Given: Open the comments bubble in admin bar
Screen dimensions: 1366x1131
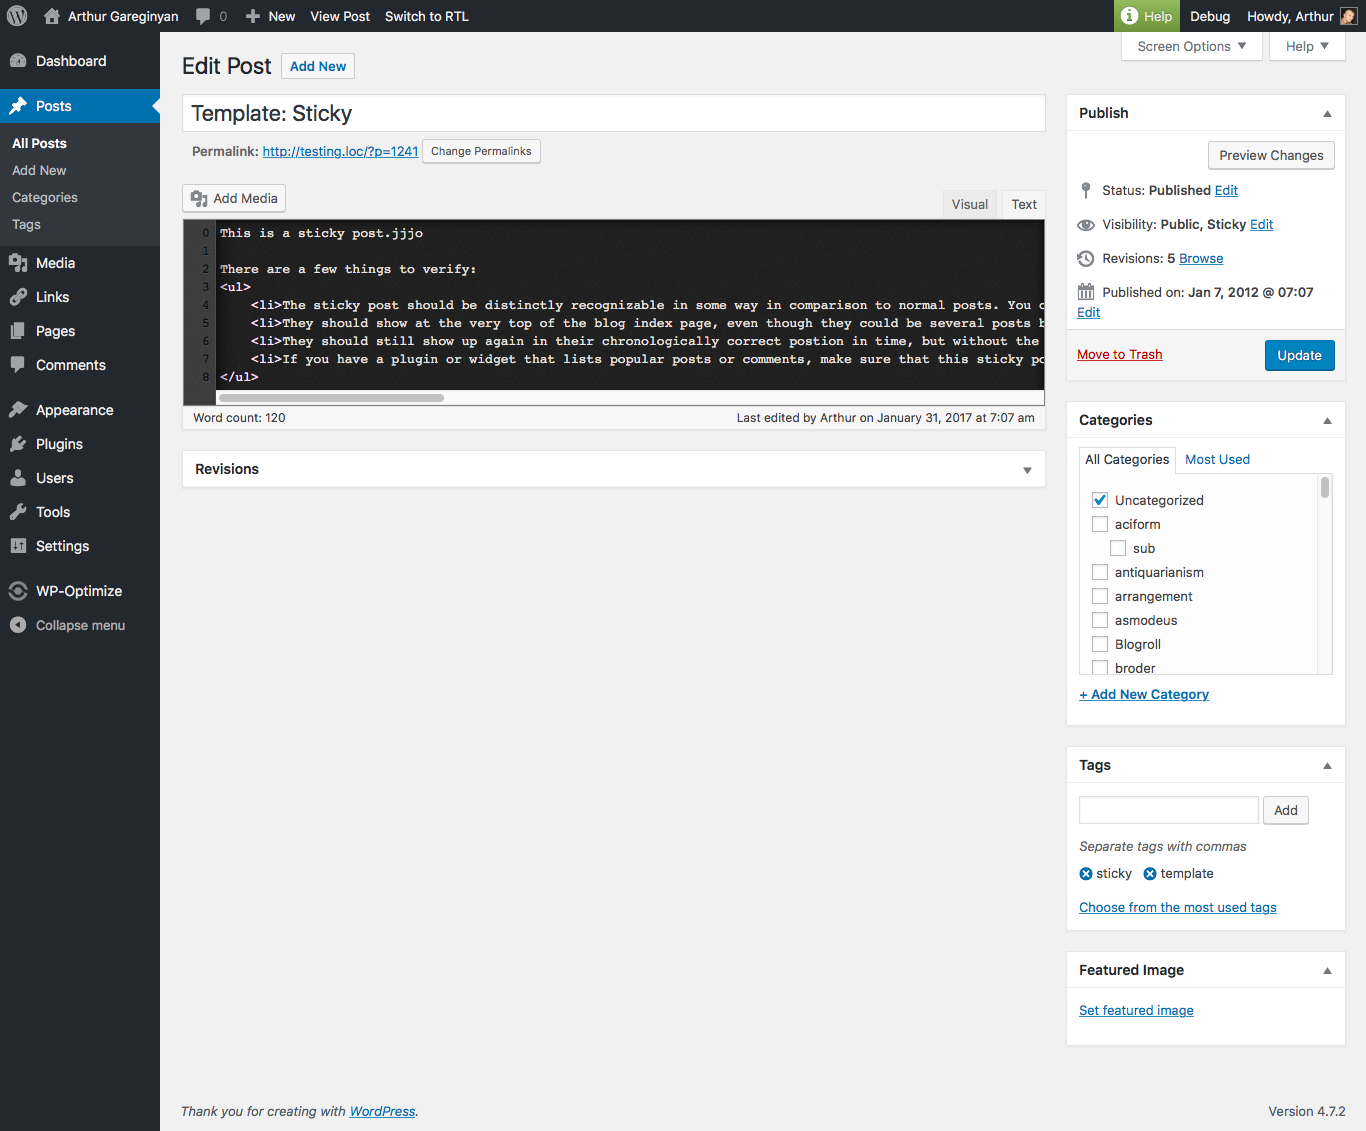Looking at the screenshot, I should 203,16.
